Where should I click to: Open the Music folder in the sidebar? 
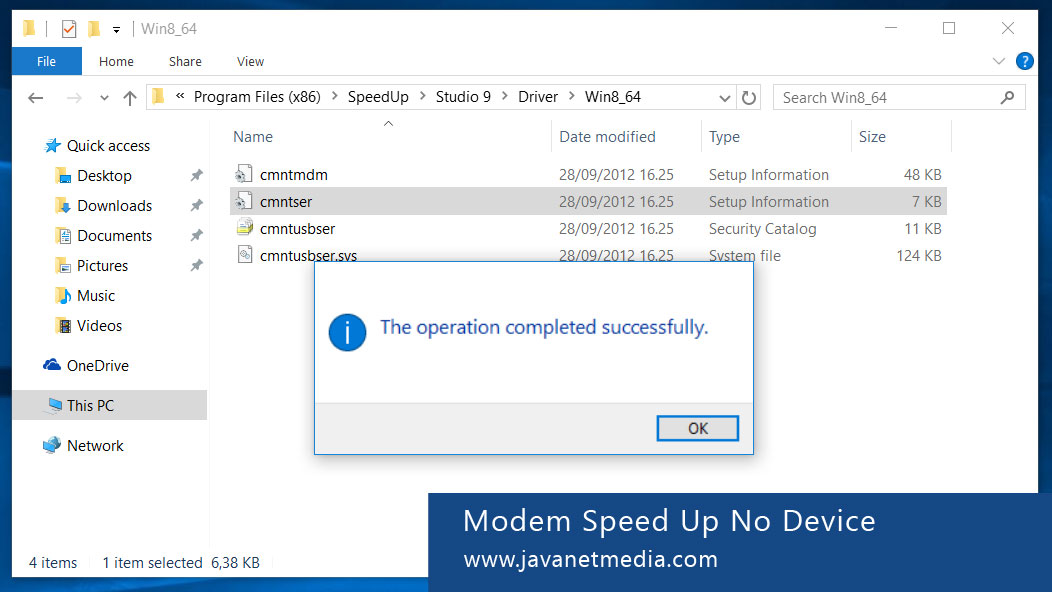tap(96, 295)
